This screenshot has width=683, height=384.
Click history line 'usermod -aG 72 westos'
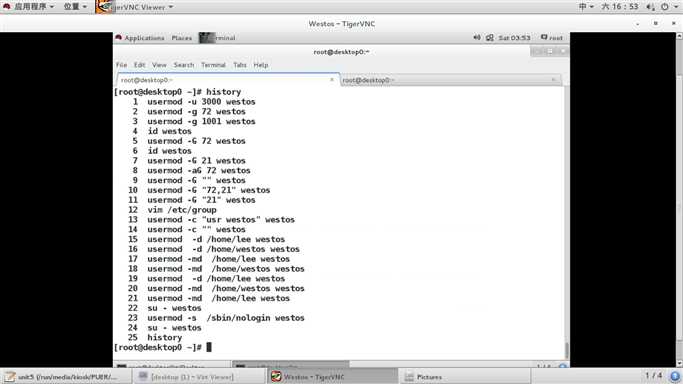[199, 171]
